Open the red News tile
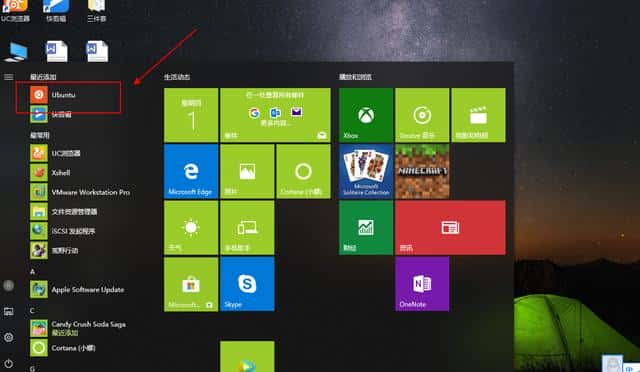Screen dimensions: 640x372 click(x=451, y=228)
